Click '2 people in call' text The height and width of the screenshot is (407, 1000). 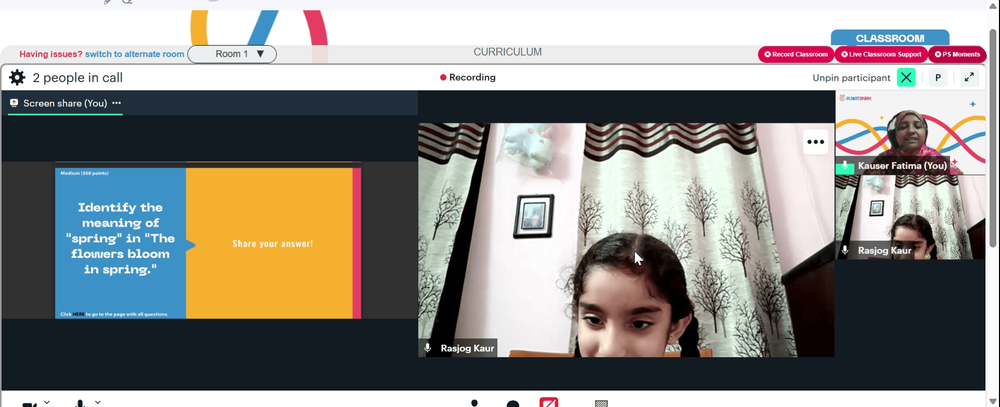[x=78, y=78]
